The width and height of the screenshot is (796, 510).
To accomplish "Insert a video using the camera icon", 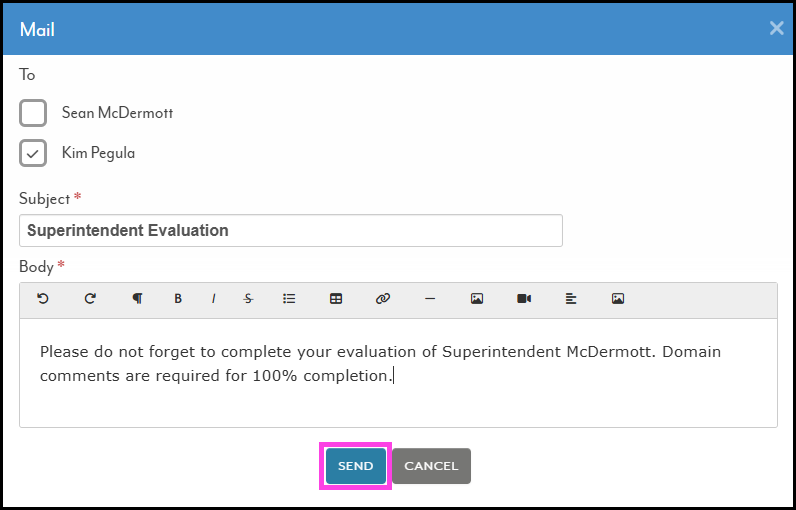I will 524,298.
